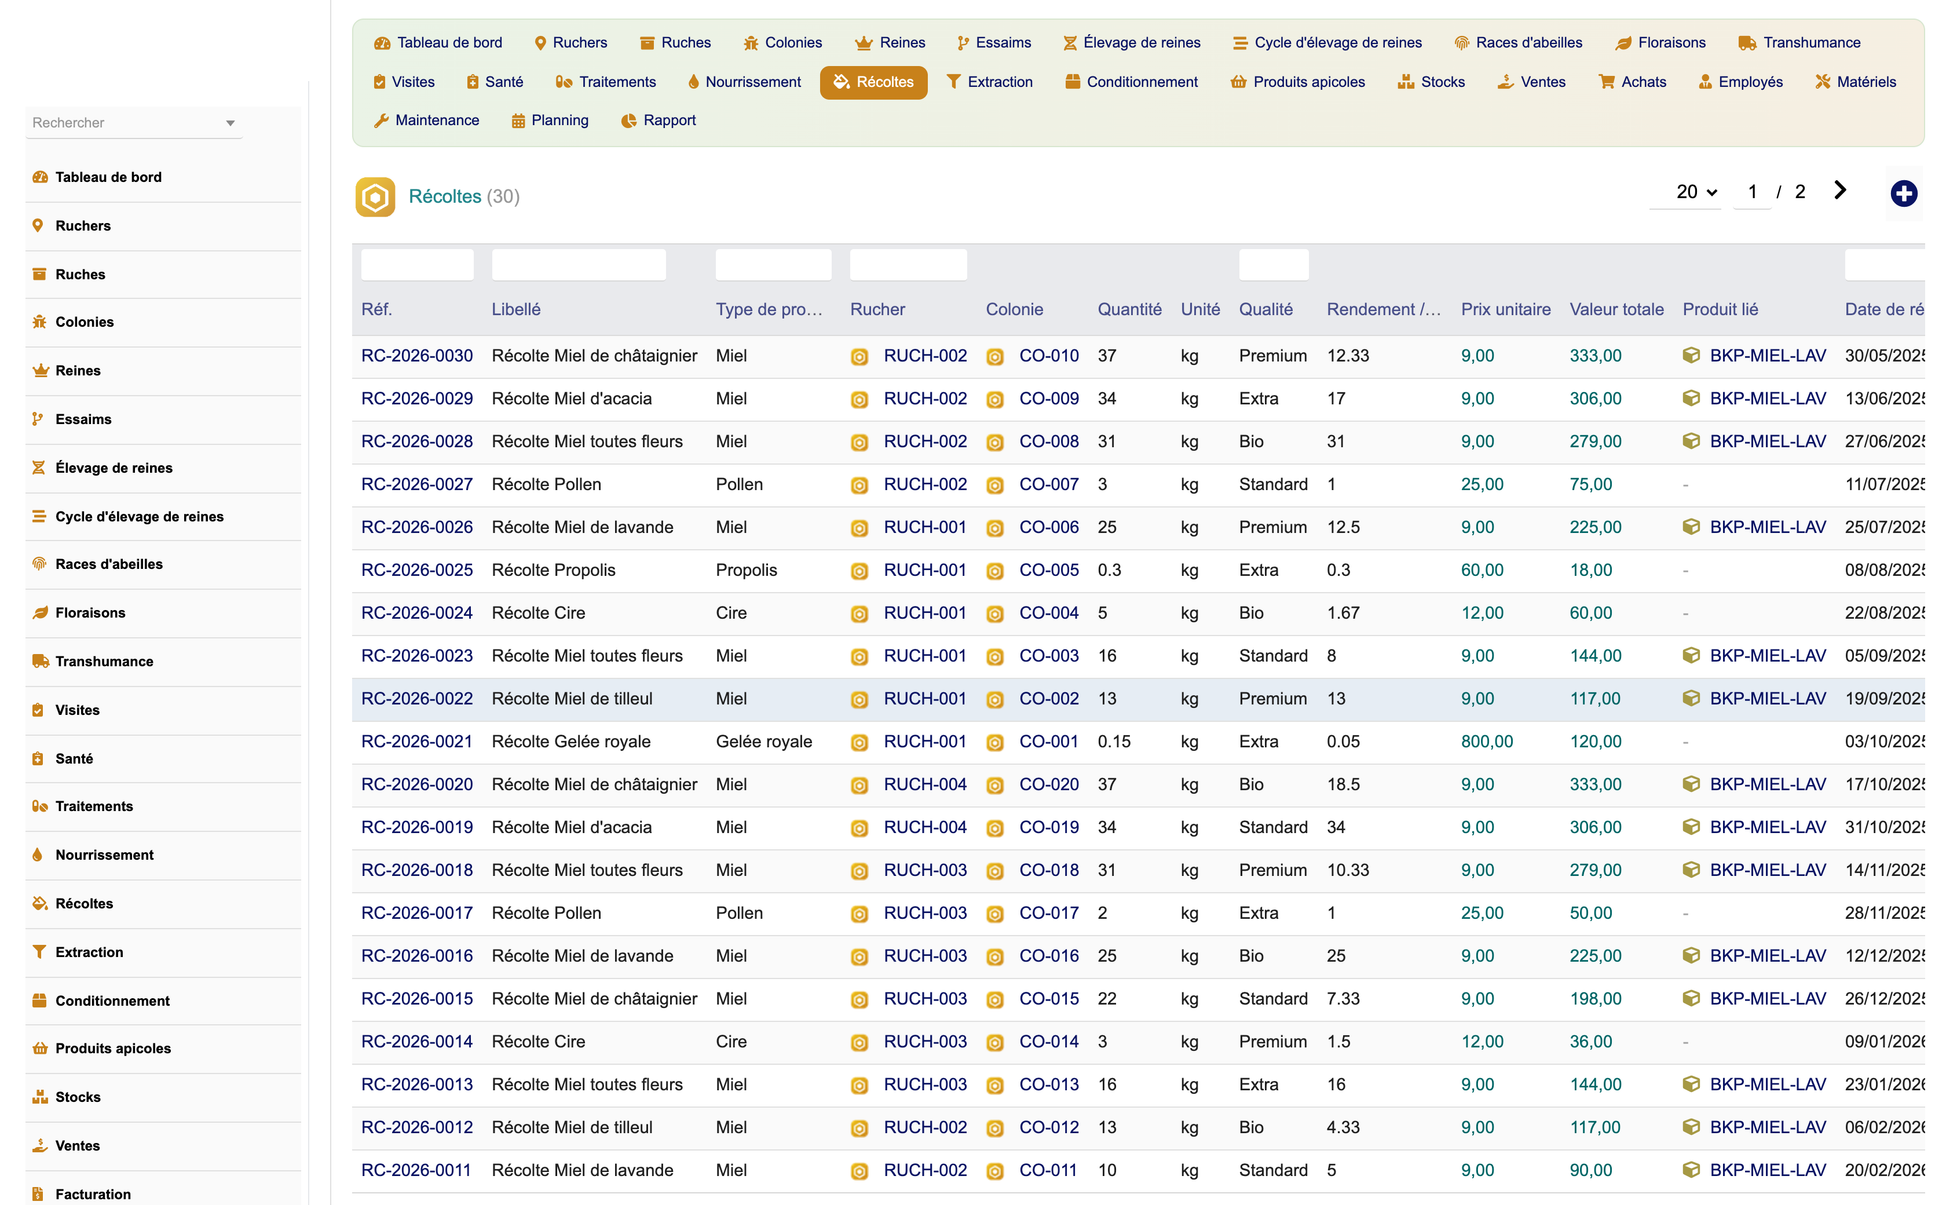1946x1205 pixels.
Task: Open the Cycle d'élevage de reines top tab
Action: click(x=1327, y=43)
